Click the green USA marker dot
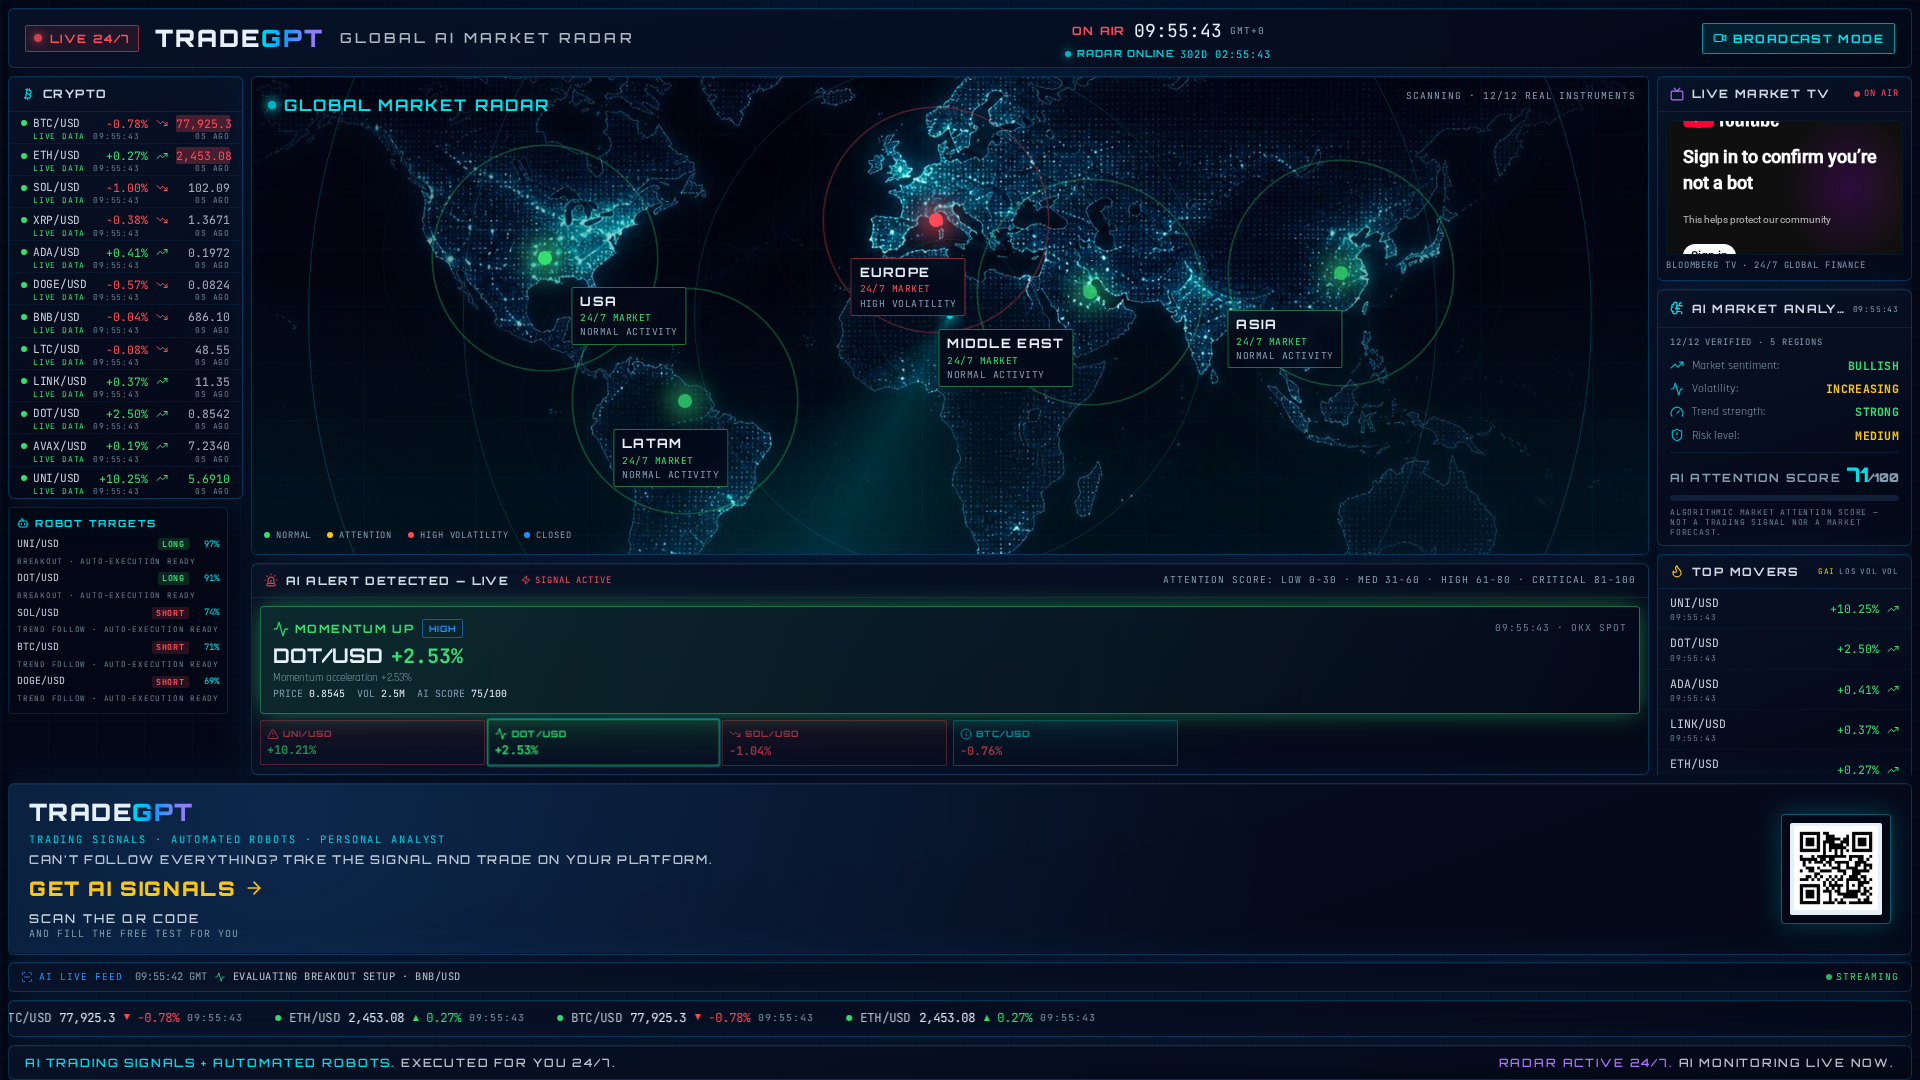 (x=545, y=258)
